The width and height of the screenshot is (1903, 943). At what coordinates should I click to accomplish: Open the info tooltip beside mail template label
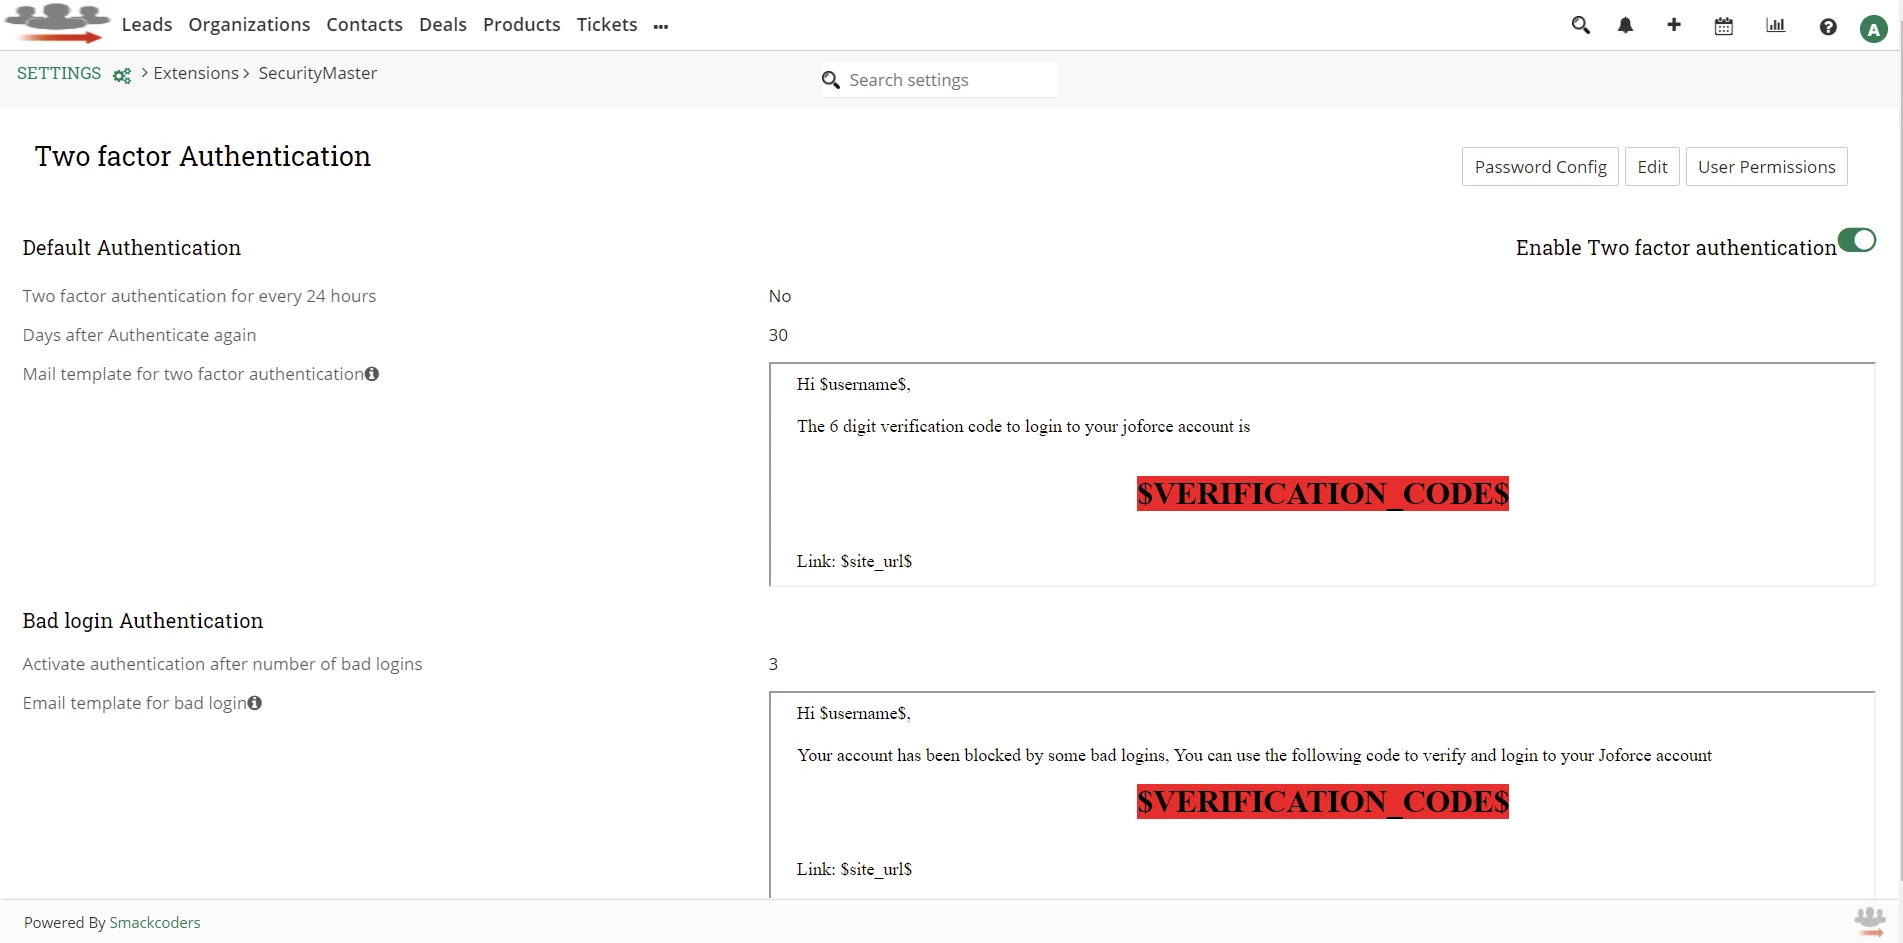point(371,374)
